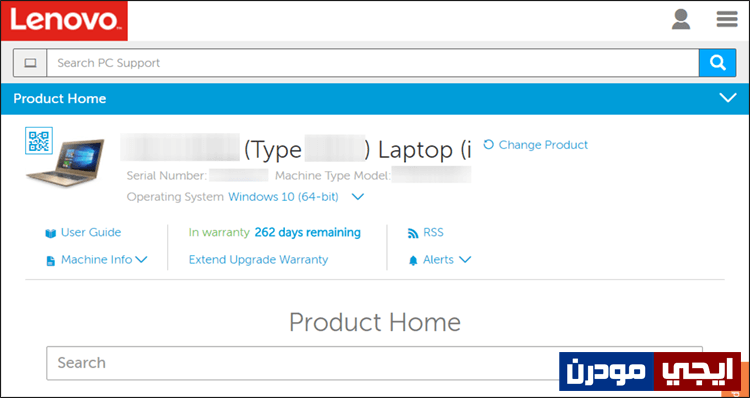
Task: Open the Extend Upgrade Warranty link
Action: 258,260
